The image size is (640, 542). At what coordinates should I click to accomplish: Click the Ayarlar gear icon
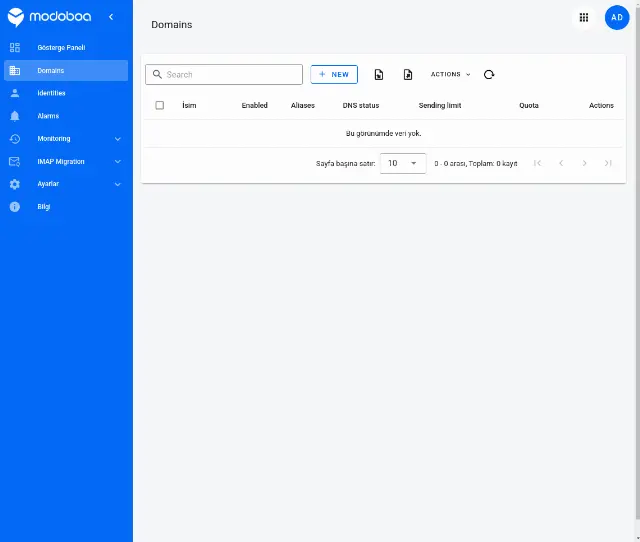pyautogui.click(x=15, y=184)
